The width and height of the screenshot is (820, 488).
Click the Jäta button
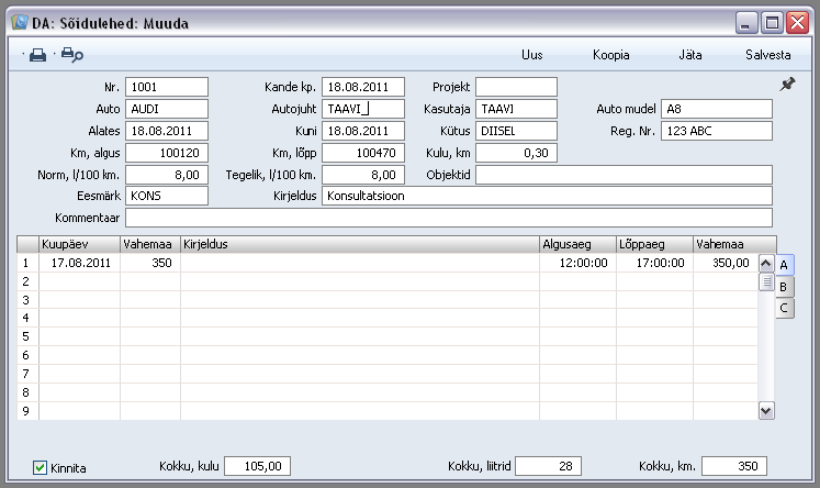(x=690, y=55)
